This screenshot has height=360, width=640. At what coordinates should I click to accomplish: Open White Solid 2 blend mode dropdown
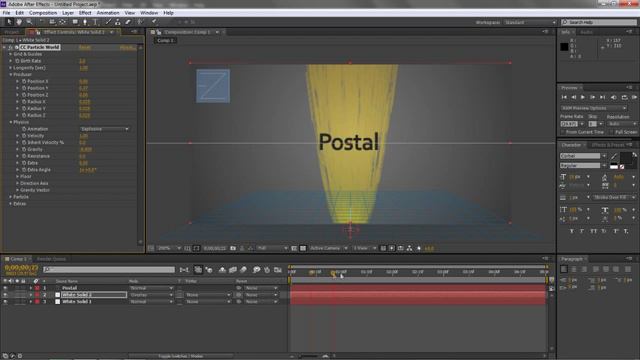(151, 295)
